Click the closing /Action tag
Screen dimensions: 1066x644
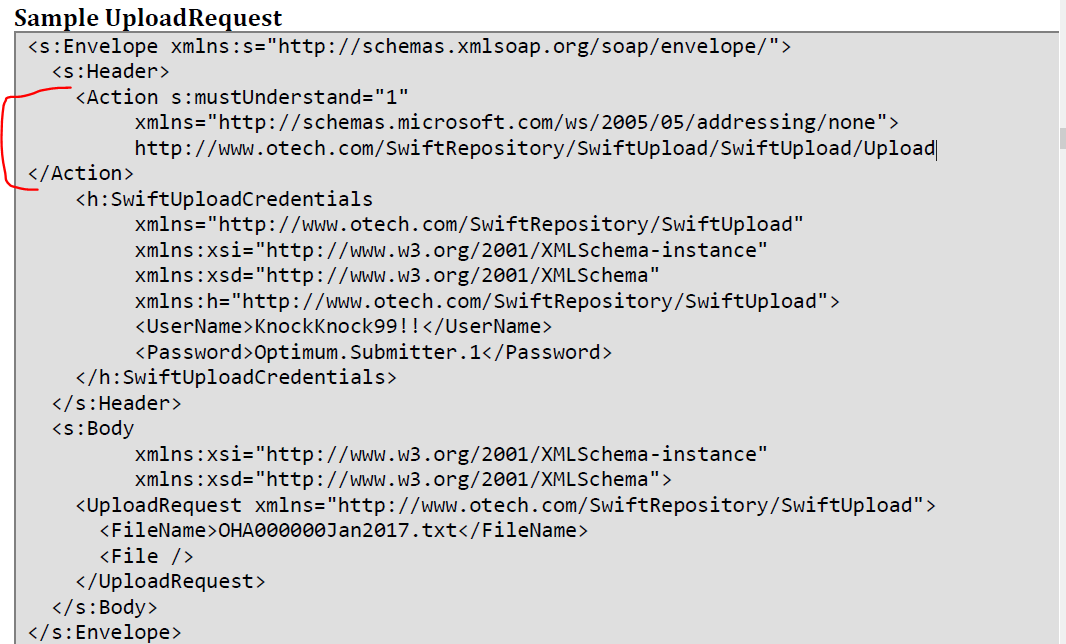pos(81,173)
